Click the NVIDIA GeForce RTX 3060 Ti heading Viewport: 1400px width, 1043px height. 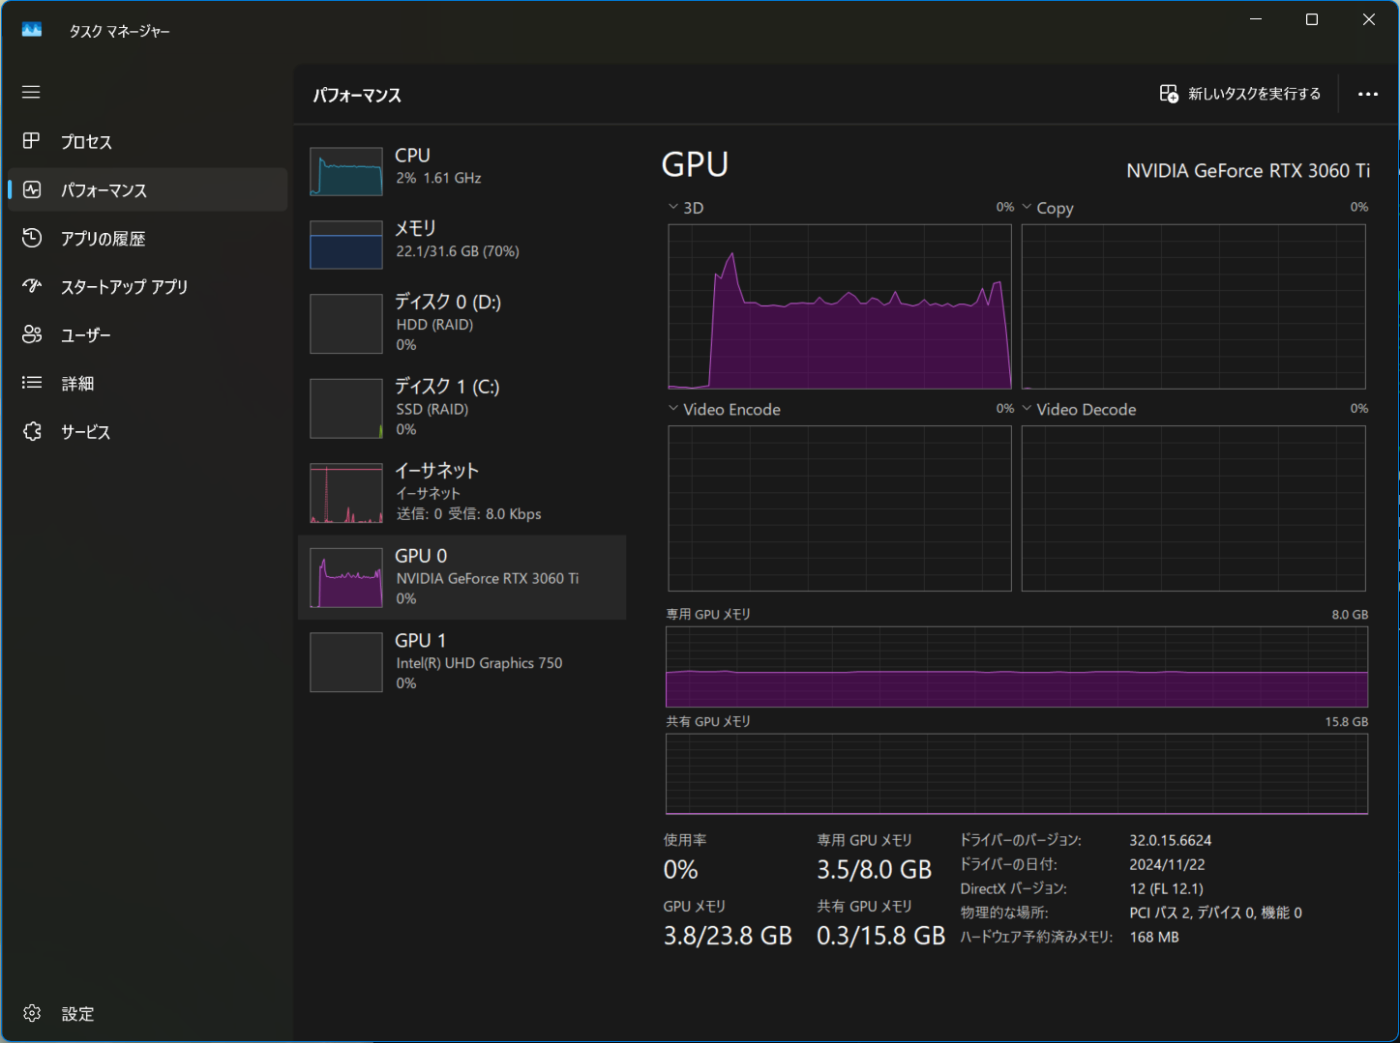[1248, 171]
